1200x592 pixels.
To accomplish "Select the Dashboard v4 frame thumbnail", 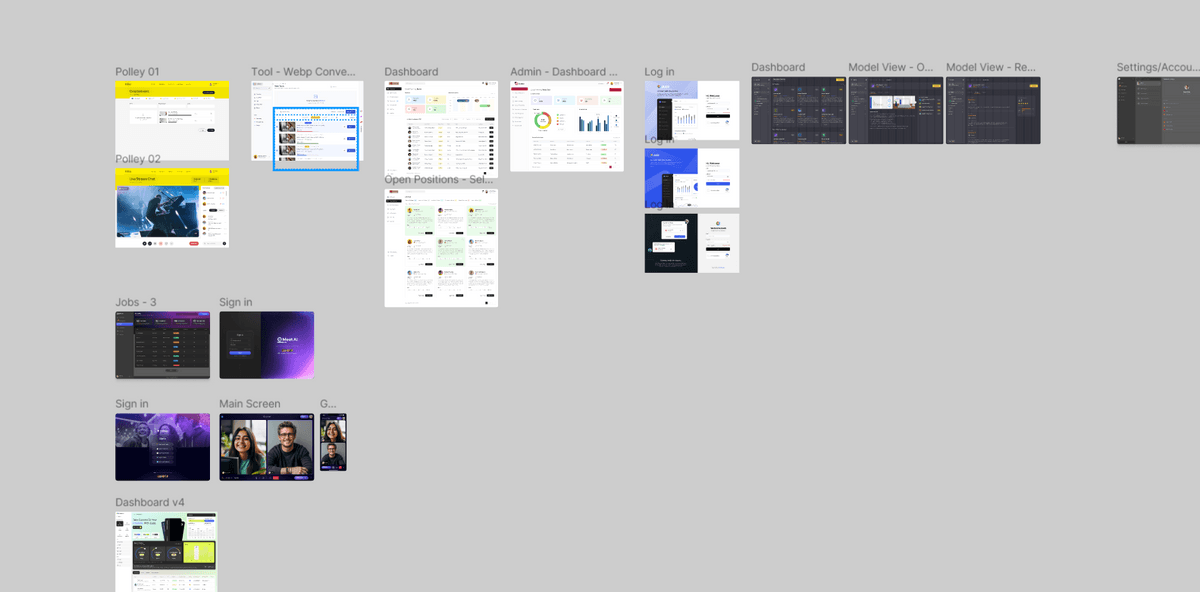I will click(166, 551).
